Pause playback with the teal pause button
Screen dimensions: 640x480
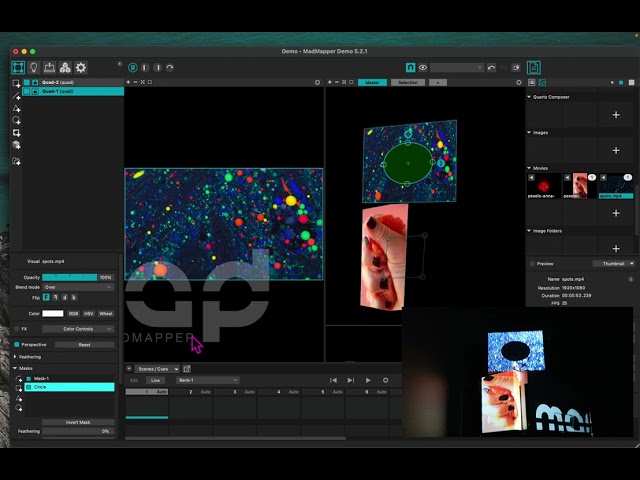133,67
